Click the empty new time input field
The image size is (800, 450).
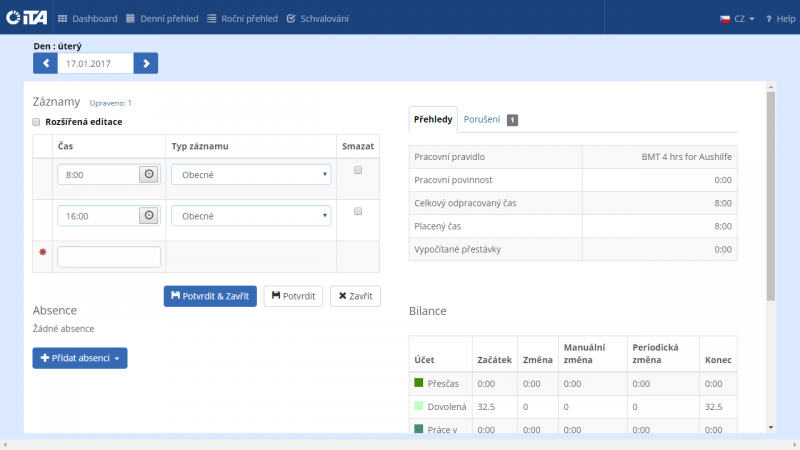(x=109, y=257)
